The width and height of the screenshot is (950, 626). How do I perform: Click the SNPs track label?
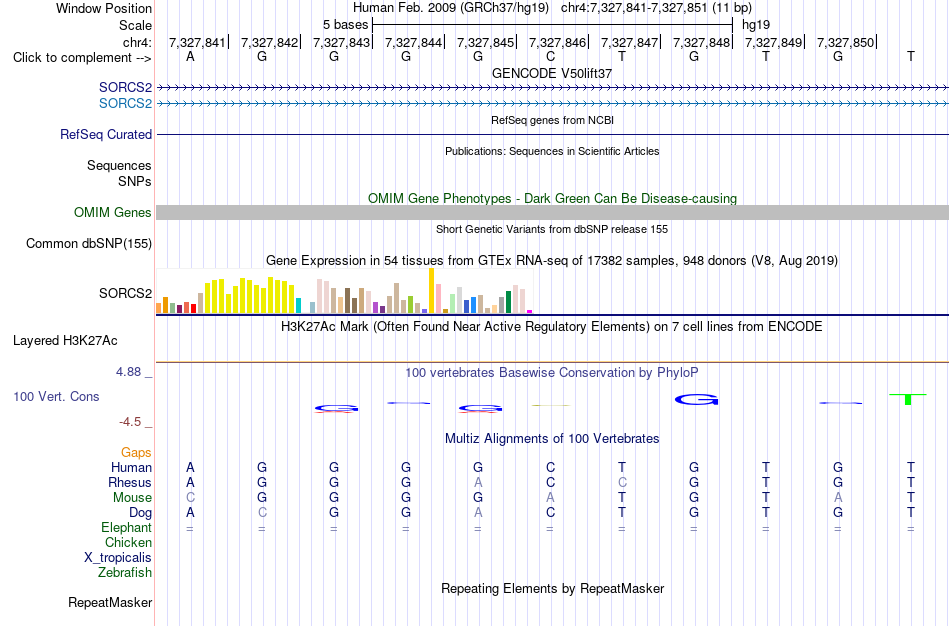pos(135,181)
